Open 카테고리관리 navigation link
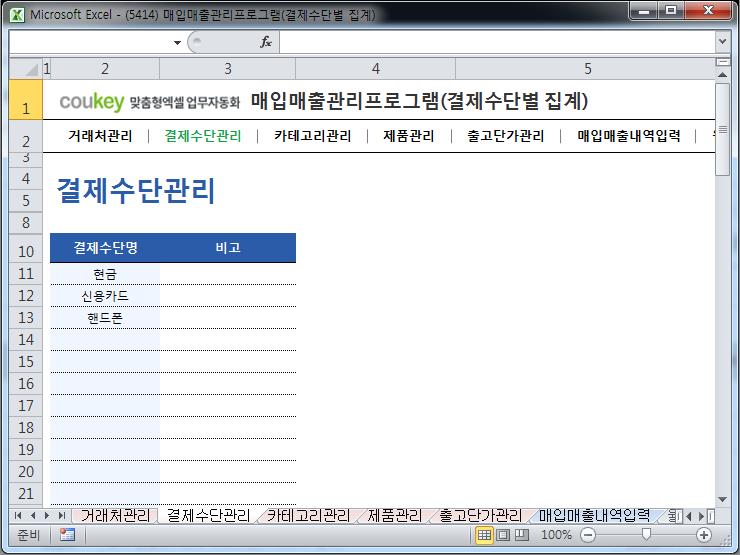Image resolution: width=740 pixels, height=555 pixels. [312, 136]
